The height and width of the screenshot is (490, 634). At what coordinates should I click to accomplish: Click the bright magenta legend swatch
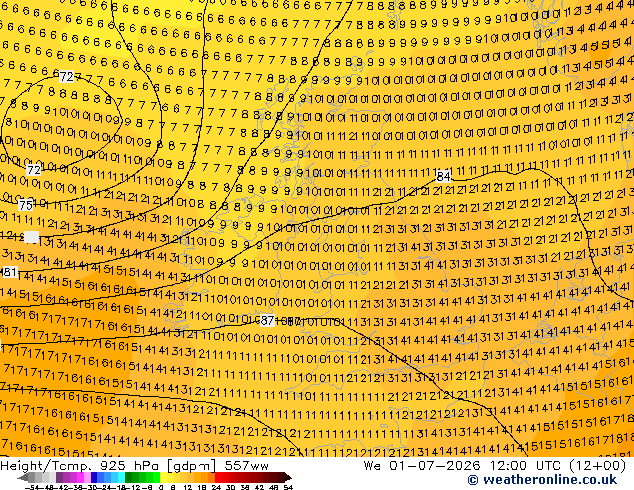coord(80,478)
